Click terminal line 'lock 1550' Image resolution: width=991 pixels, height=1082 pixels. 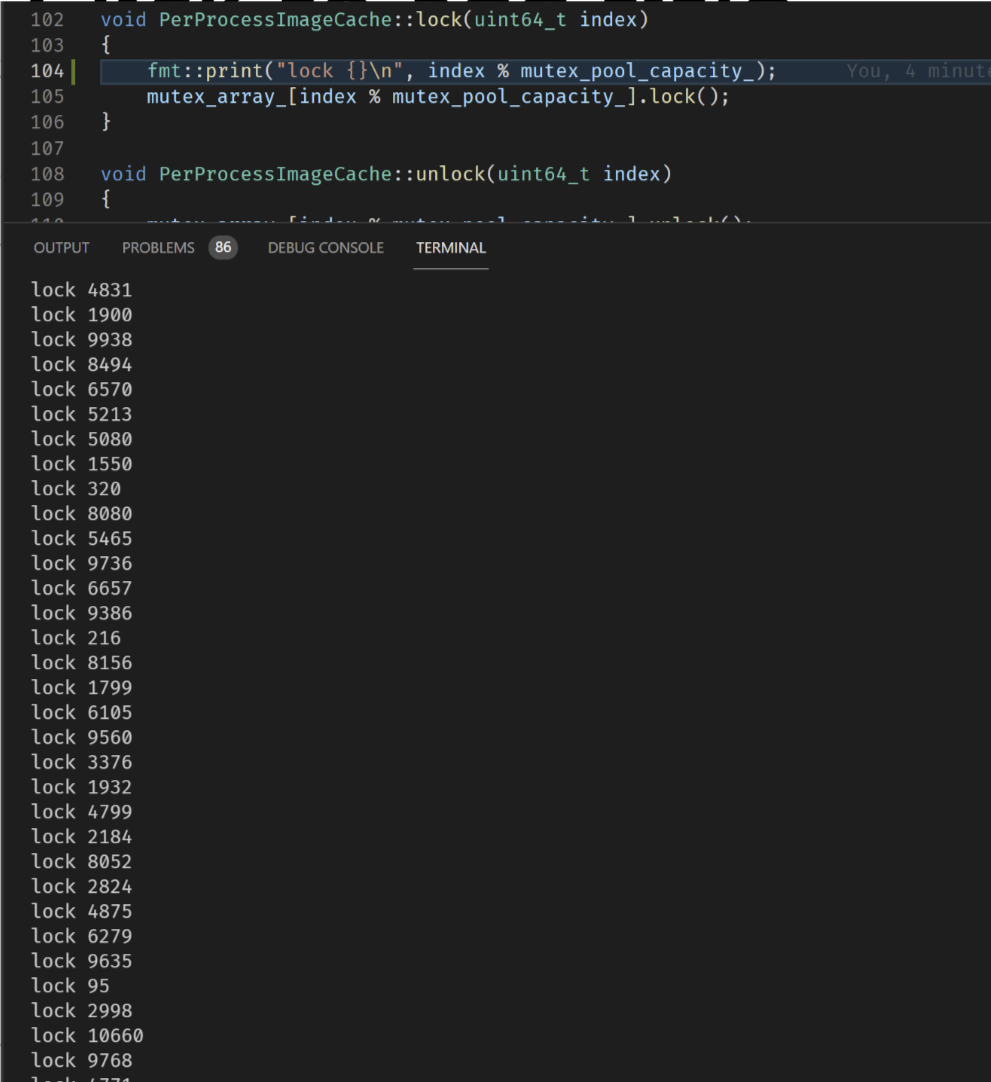tap(81, 464)
